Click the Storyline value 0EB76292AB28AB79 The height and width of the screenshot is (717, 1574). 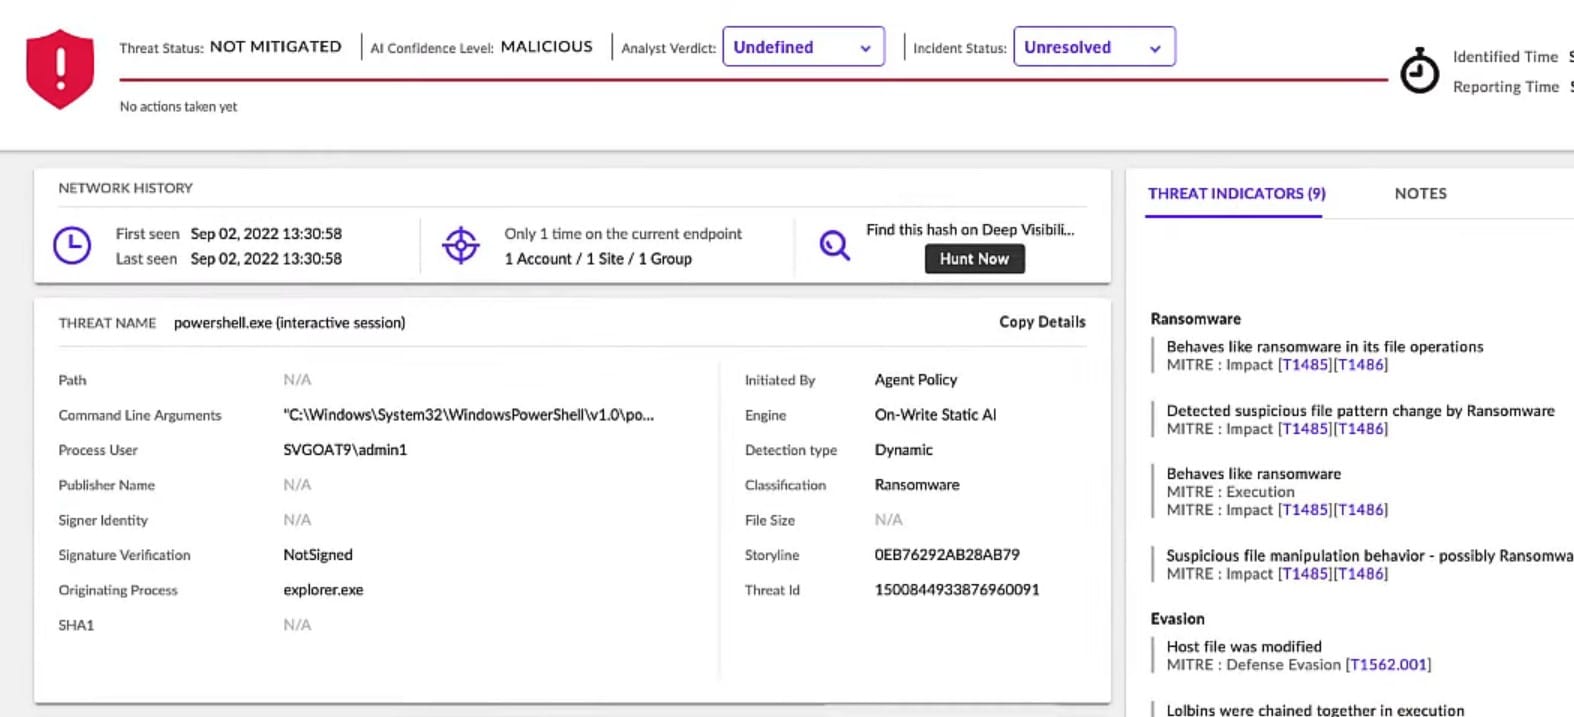(946, 555)
